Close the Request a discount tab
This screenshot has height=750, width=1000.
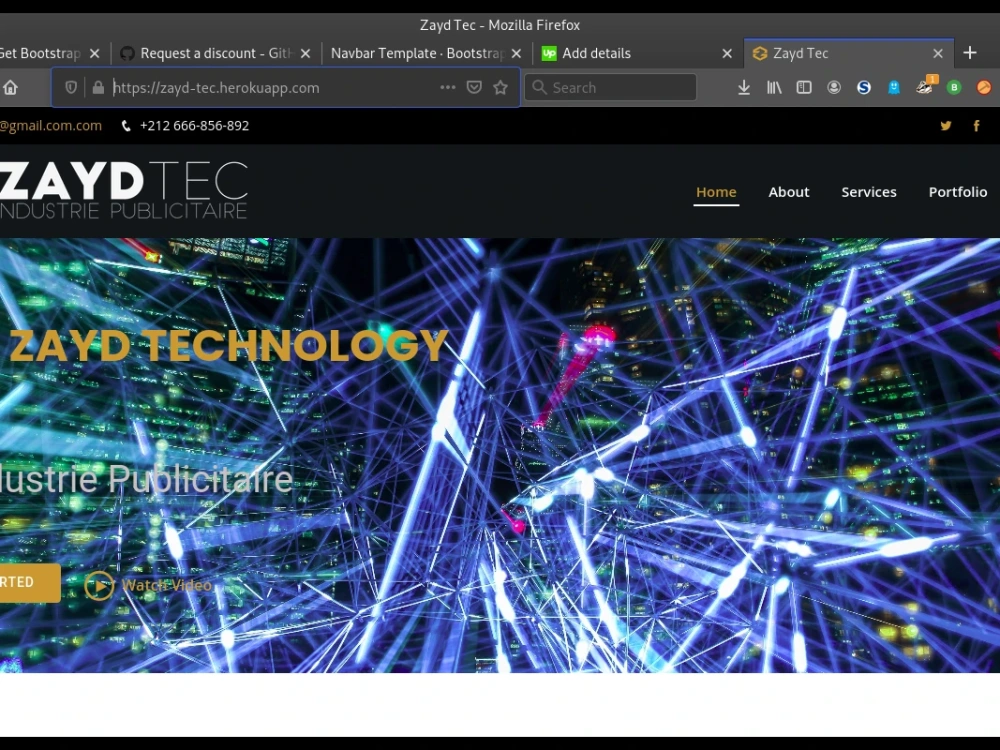click(x=305, y=54)
